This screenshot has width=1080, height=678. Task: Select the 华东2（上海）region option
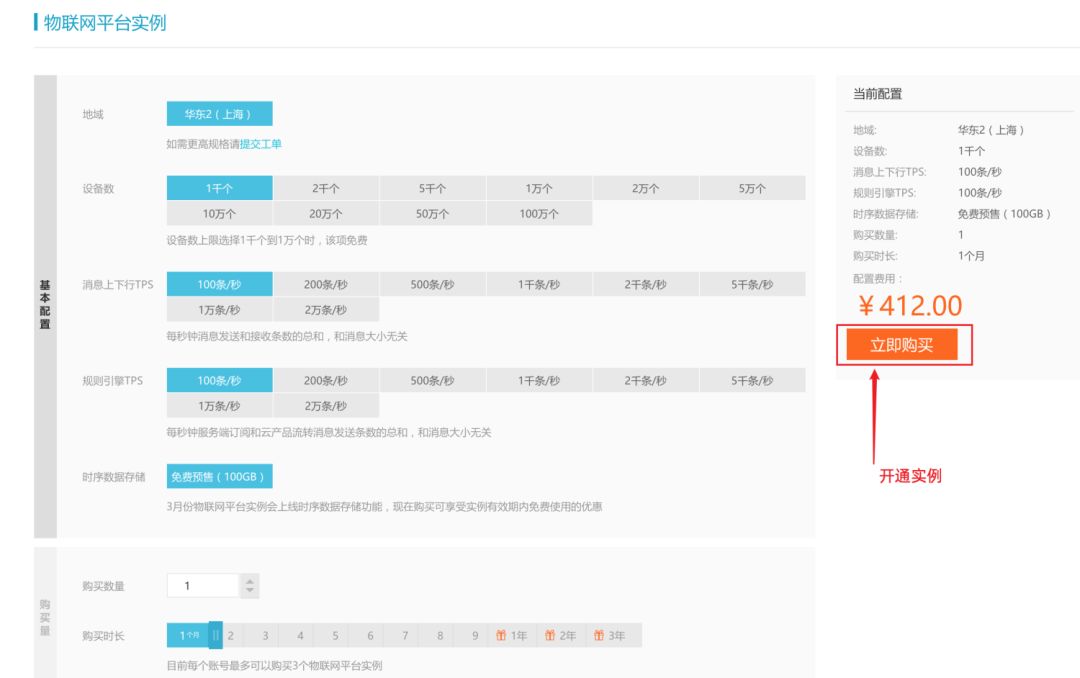tap(220, 113)
